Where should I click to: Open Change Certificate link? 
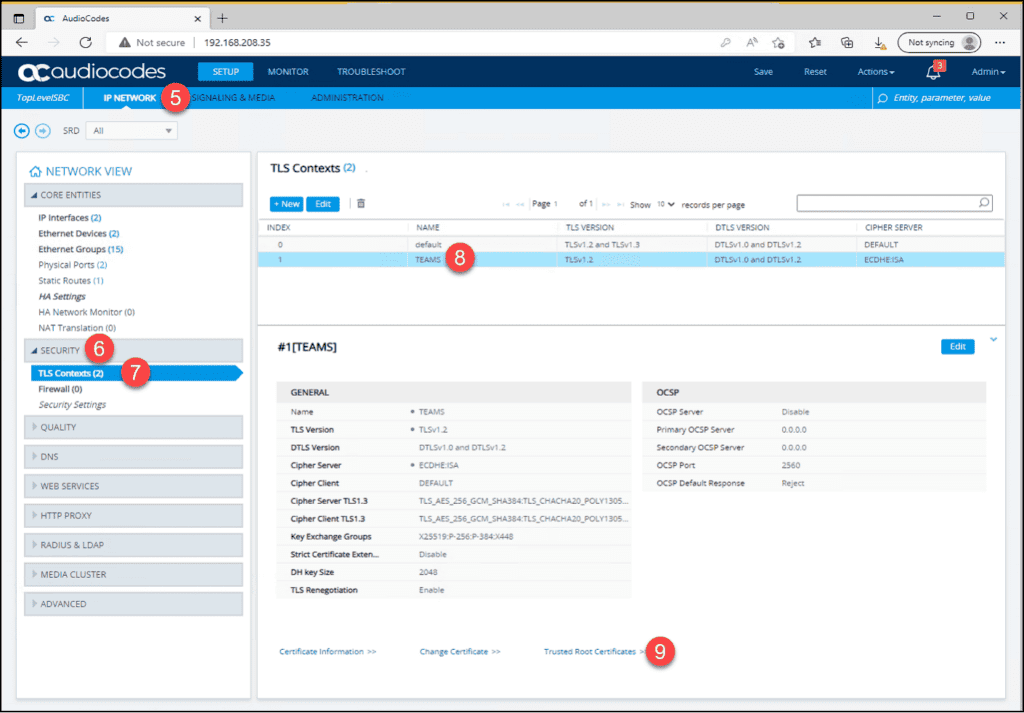pos(460,652)
